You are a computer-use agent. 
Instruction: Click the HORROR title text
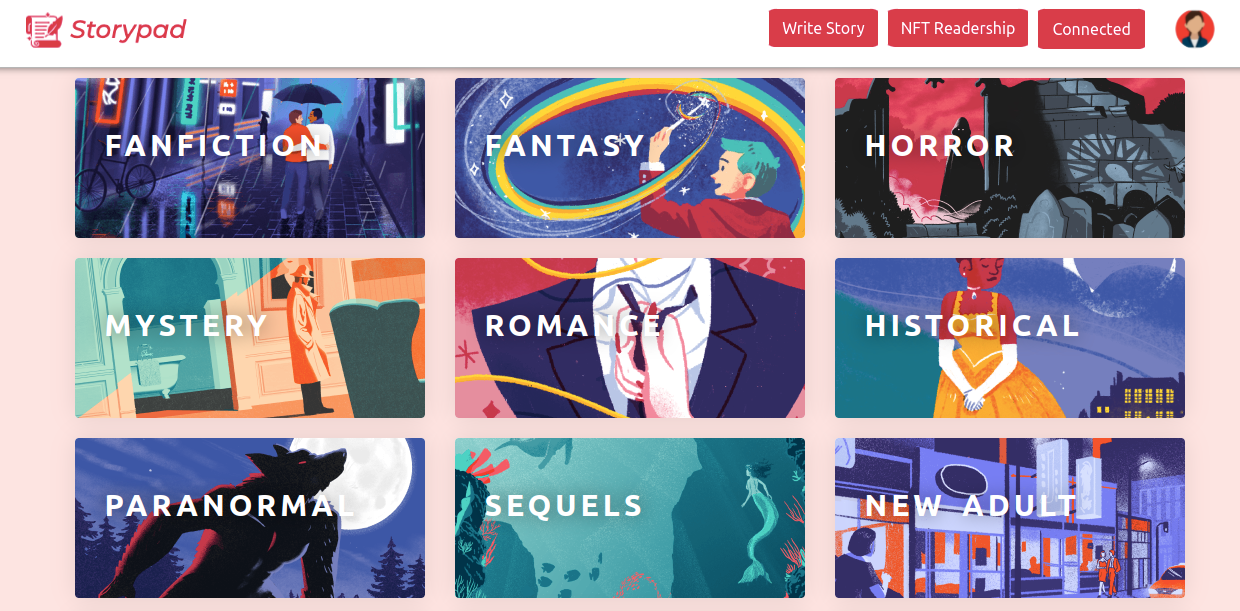[x=940, y=146]
